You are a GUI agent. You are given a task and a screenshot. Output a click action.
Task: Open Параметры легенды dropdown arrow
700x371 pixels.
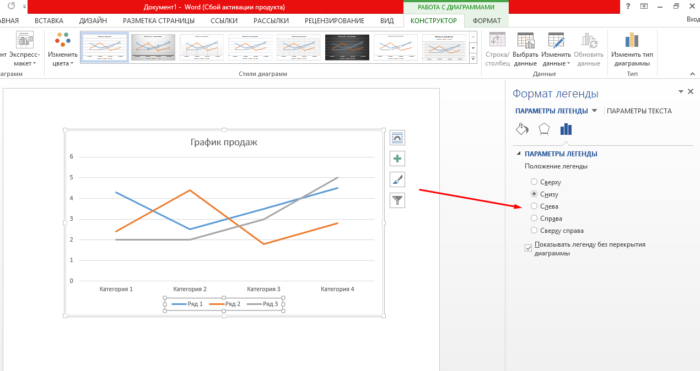click(x=594, y=111)
